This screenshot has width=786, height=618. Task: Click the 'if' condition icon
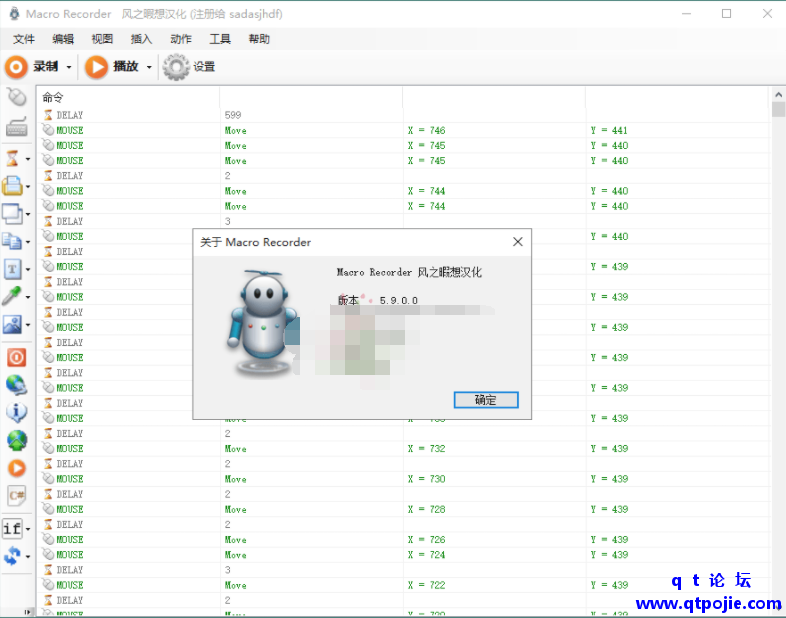[x=12, y=528]
